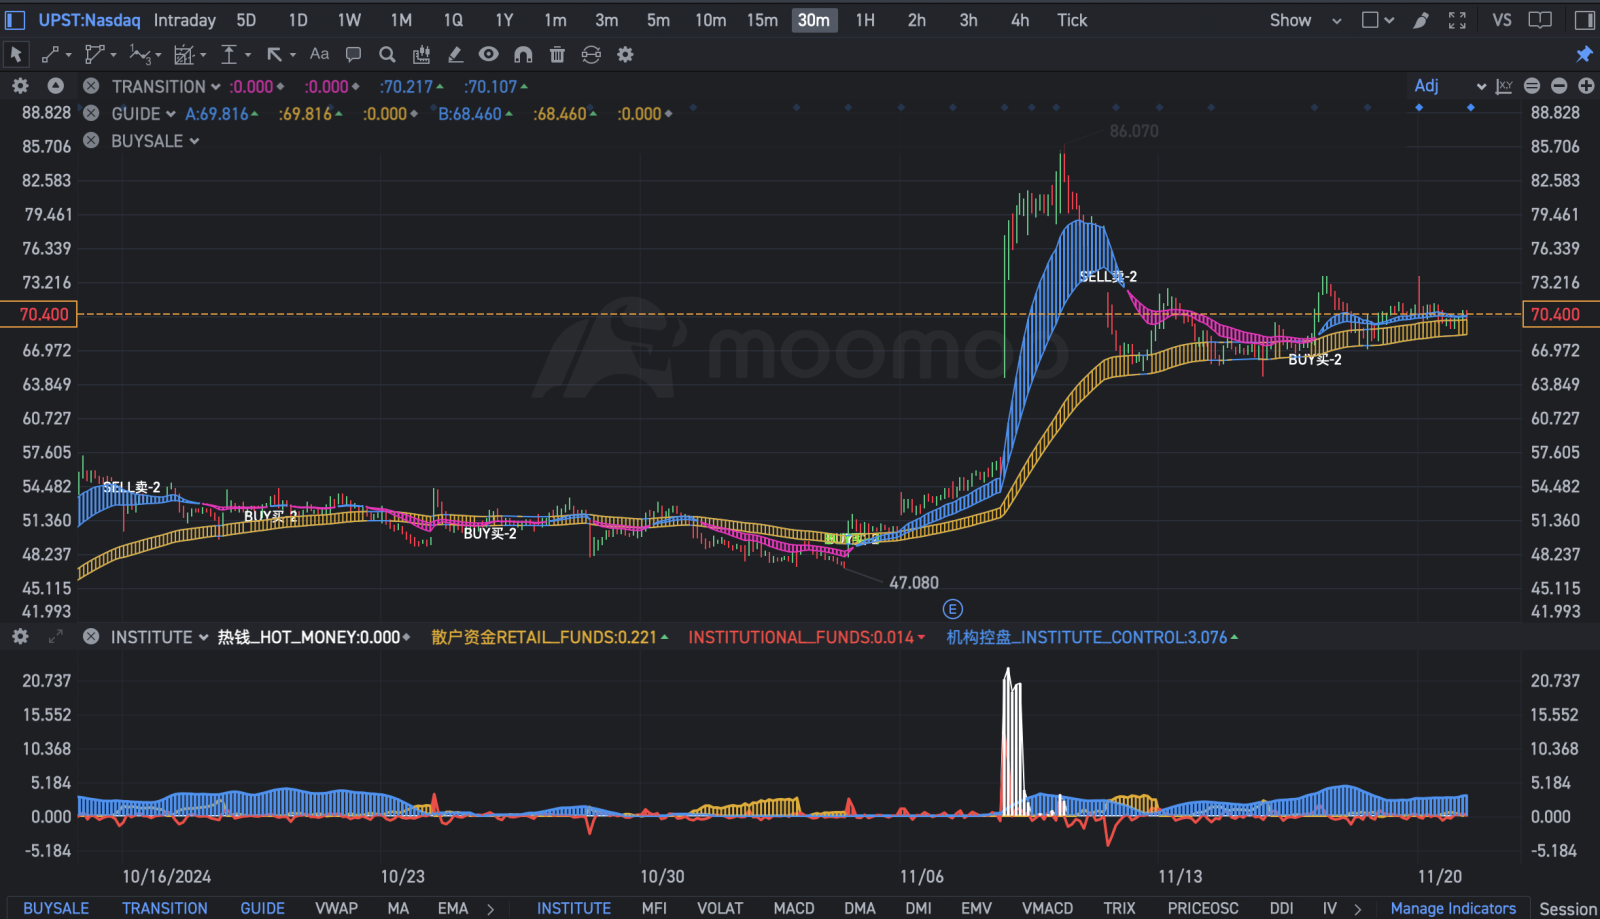Screen dimensions: 1600x919
Task: Remove the GUIDE indicator
Action: click(x=91, y=113)
